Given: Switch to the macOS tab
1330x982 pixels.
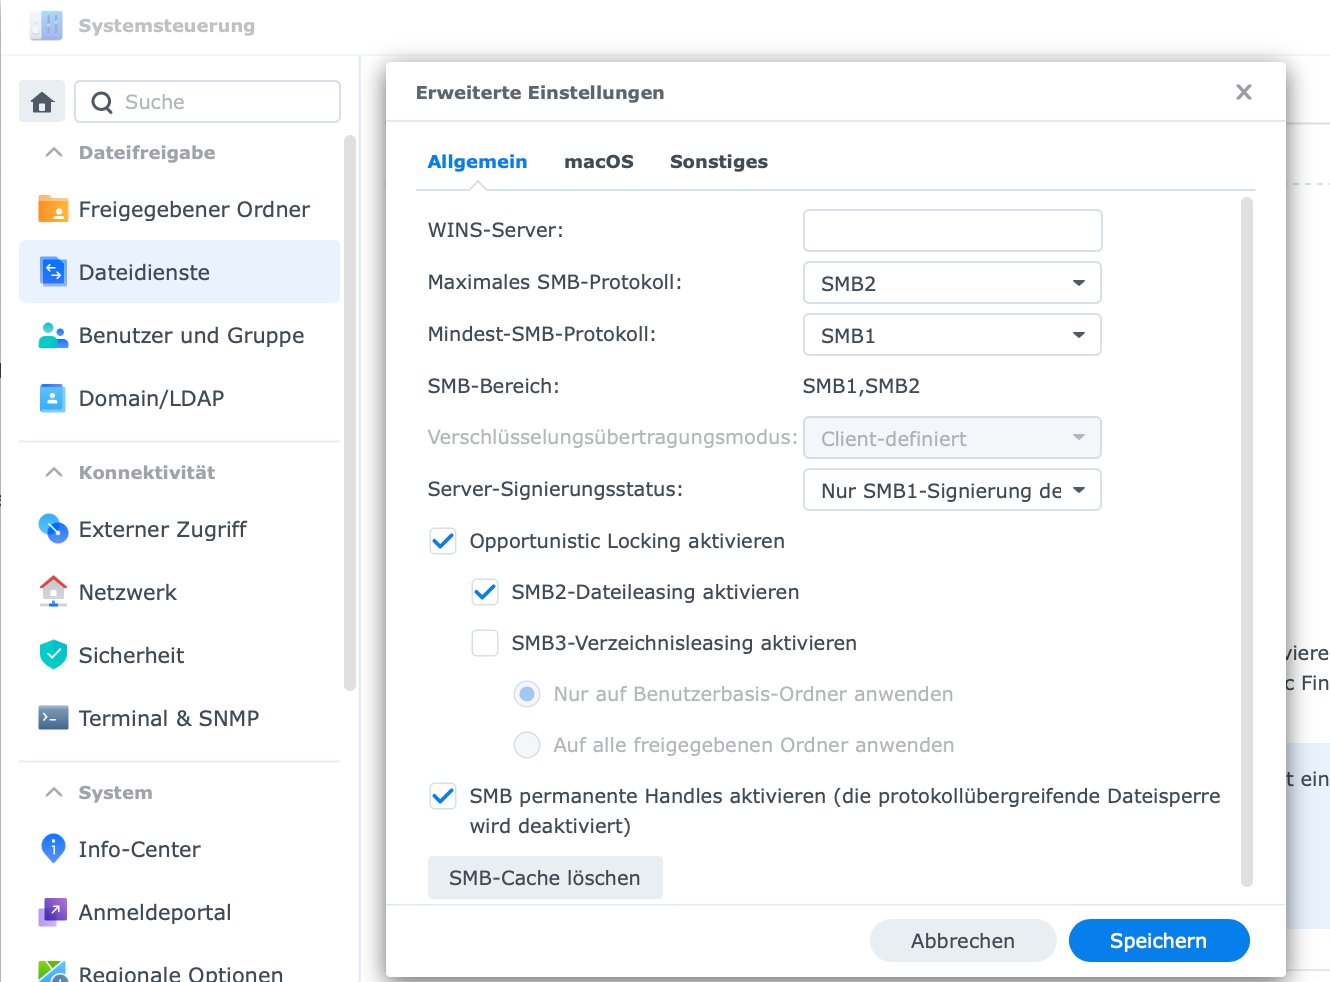Looking at the screenshot, I should [598, 162].
